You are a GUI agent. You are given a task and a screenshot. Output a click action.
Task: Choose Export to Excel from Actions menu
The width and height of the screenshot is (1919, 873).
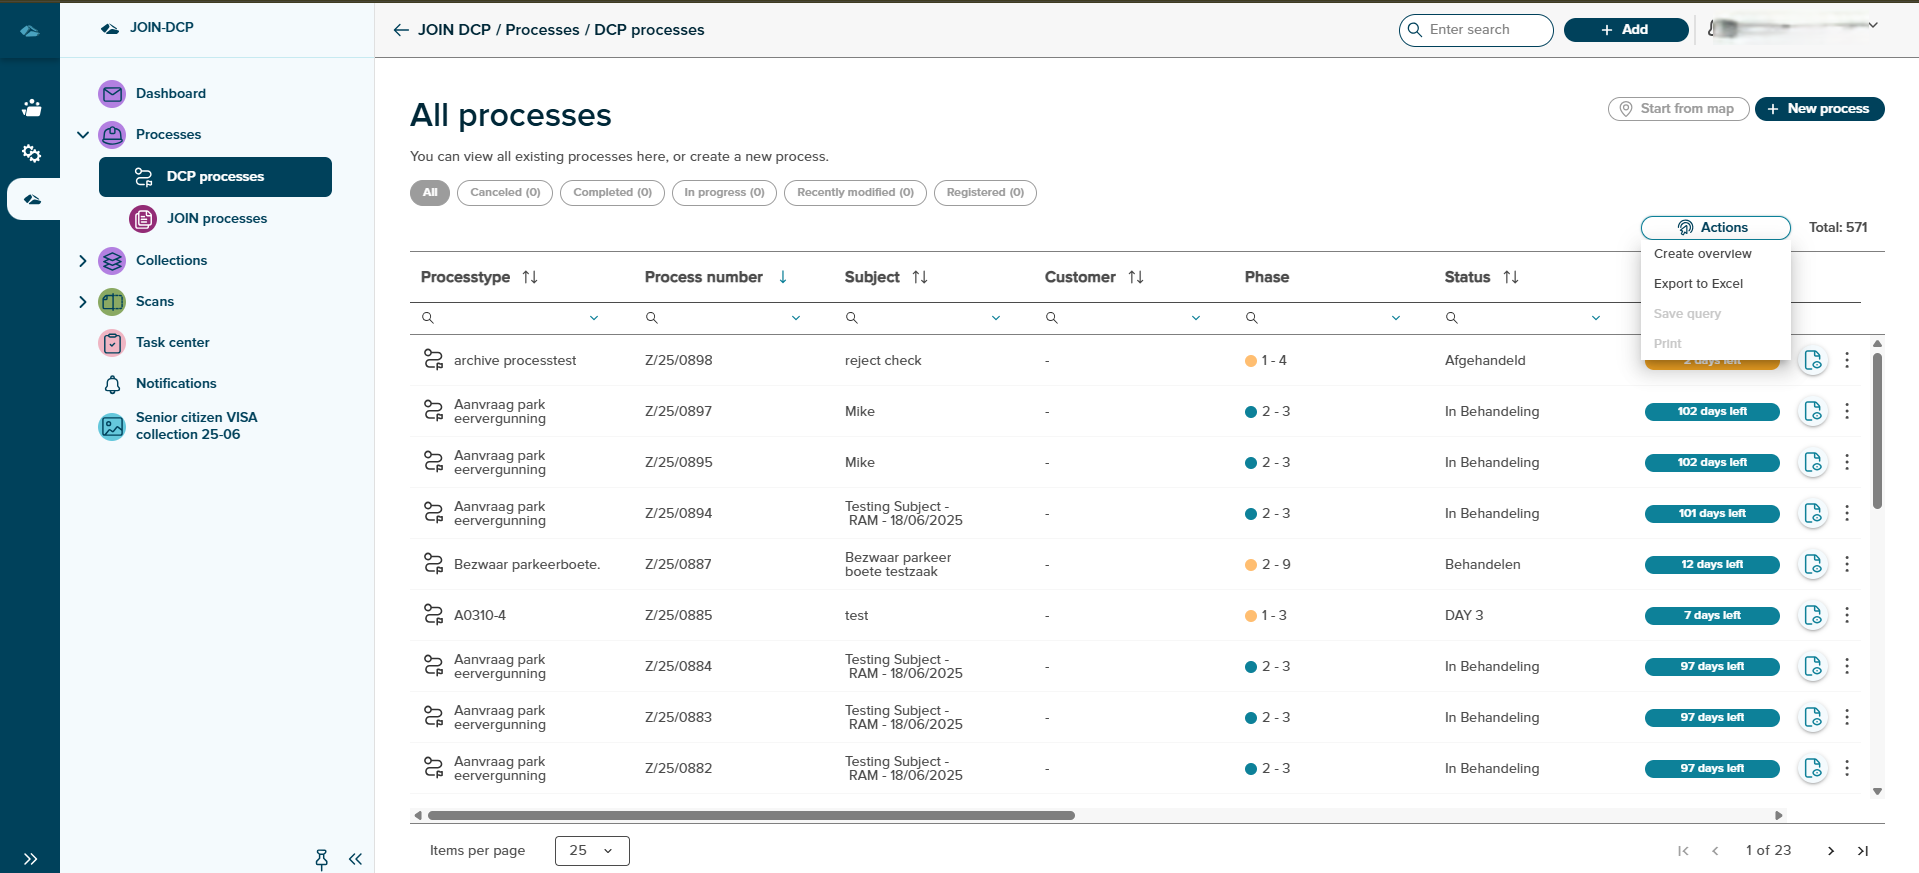click(x=1698, y=284)
